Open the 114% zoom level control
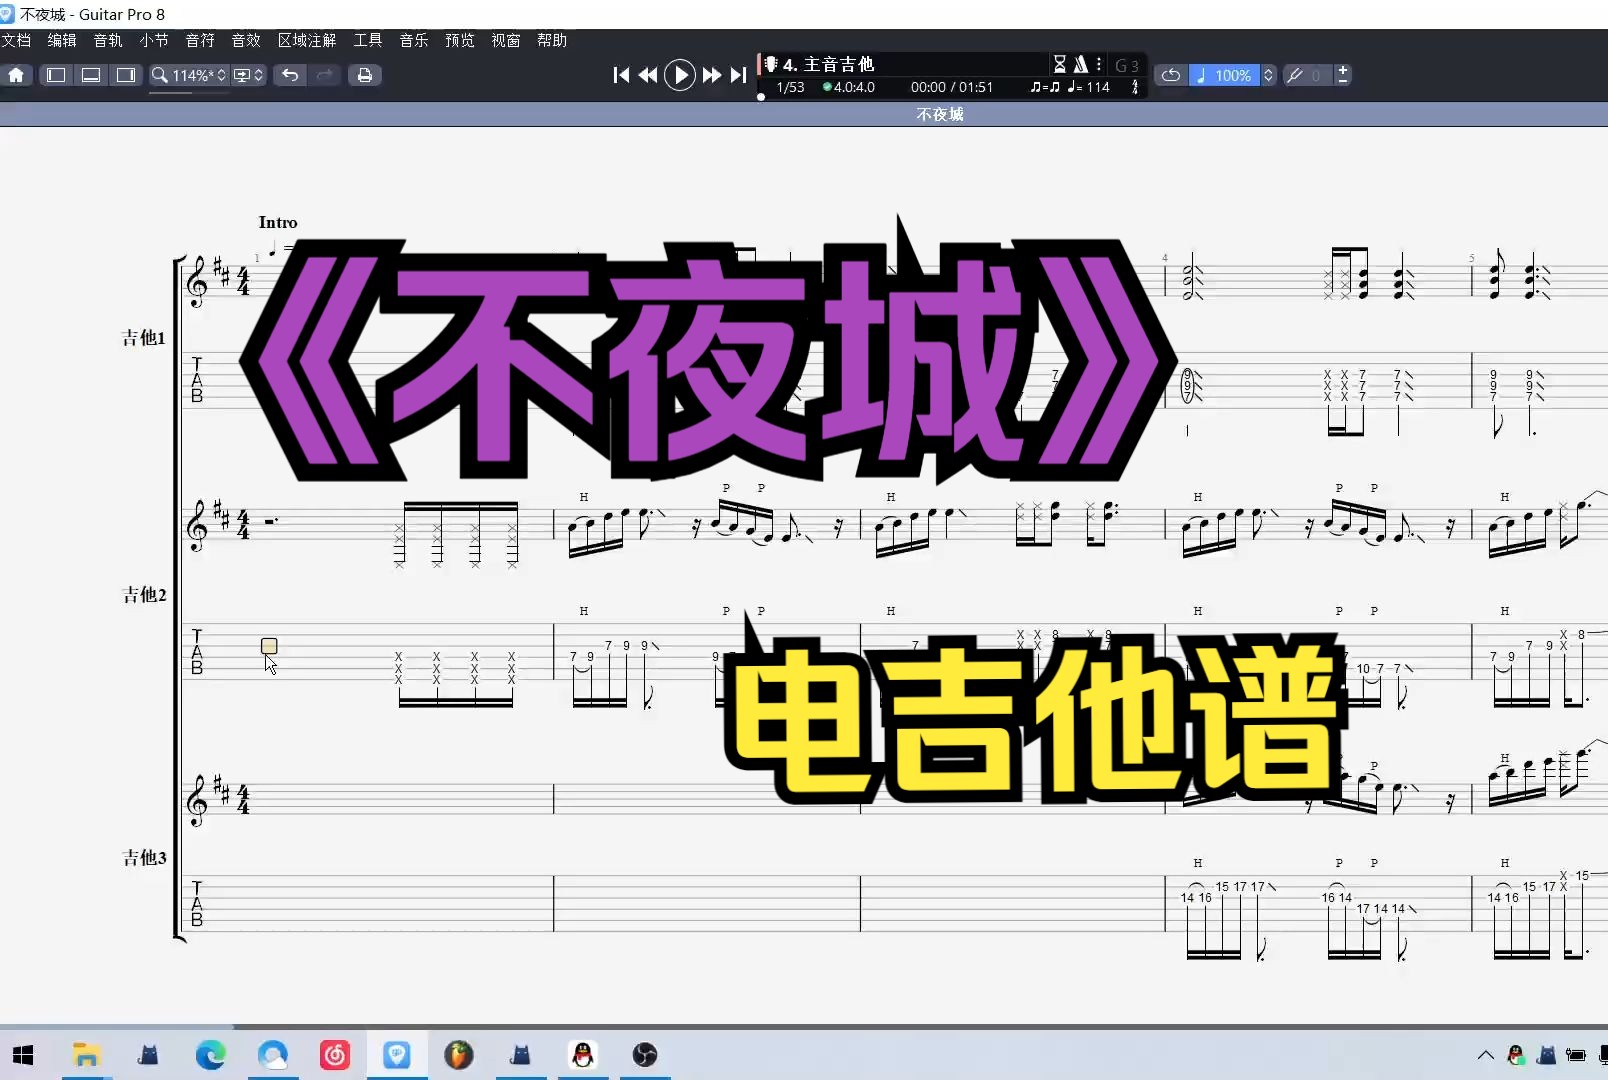 point(188,75)
